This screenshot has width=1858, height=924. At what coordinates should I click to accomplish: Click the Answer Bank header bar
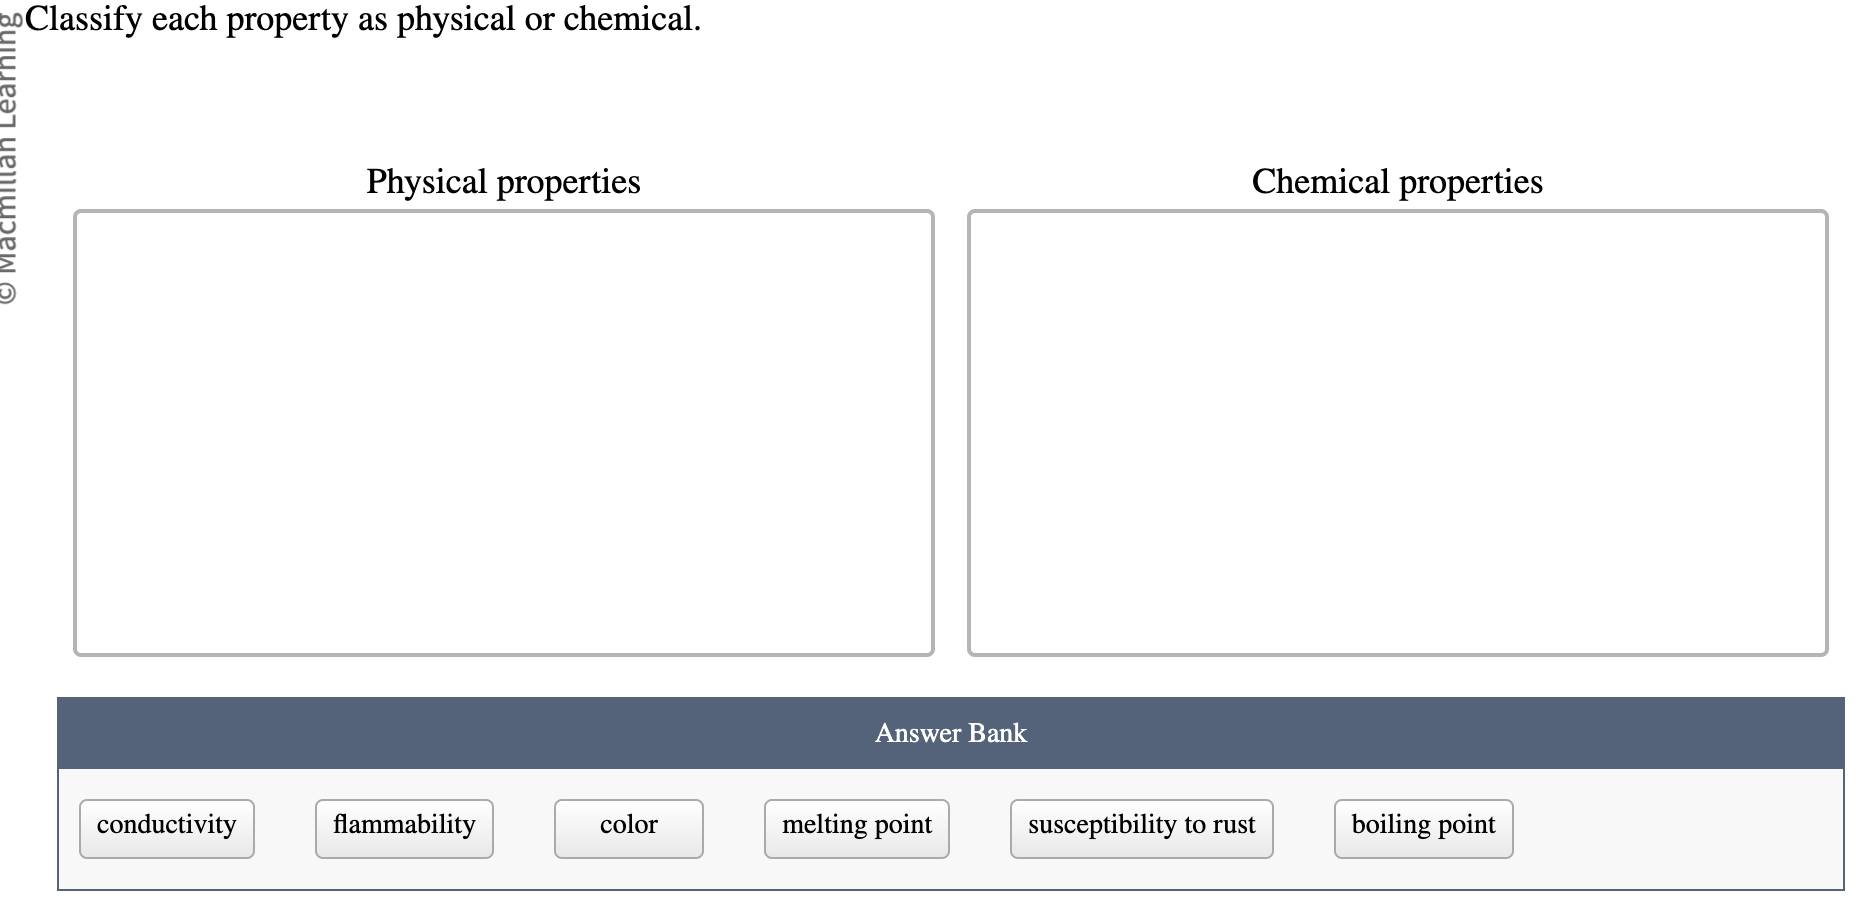tap(950, 732)
